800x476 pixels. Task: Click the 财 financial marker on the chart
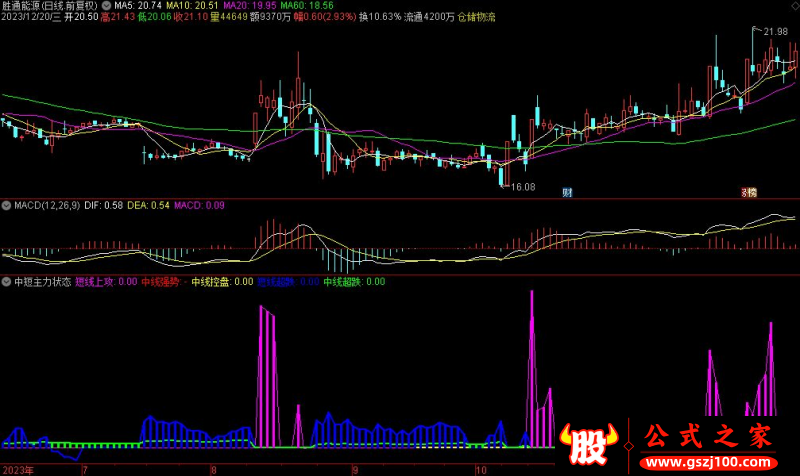coord(567,192)
